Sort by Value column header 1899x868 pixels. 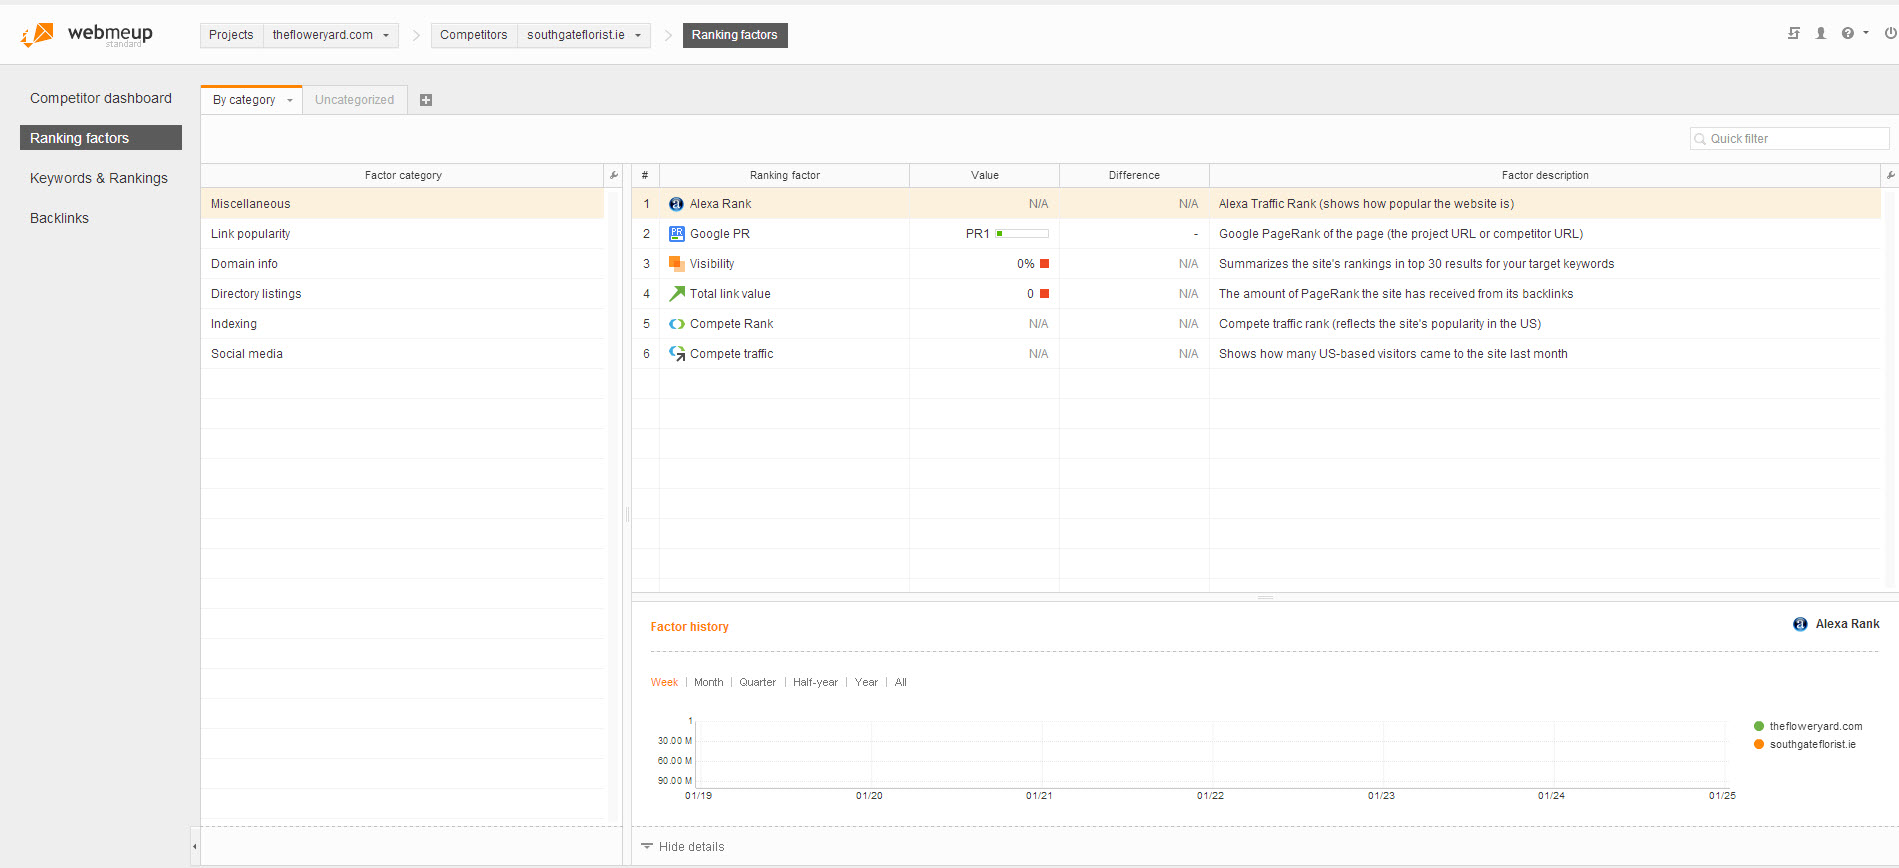[x=985, y=175]
